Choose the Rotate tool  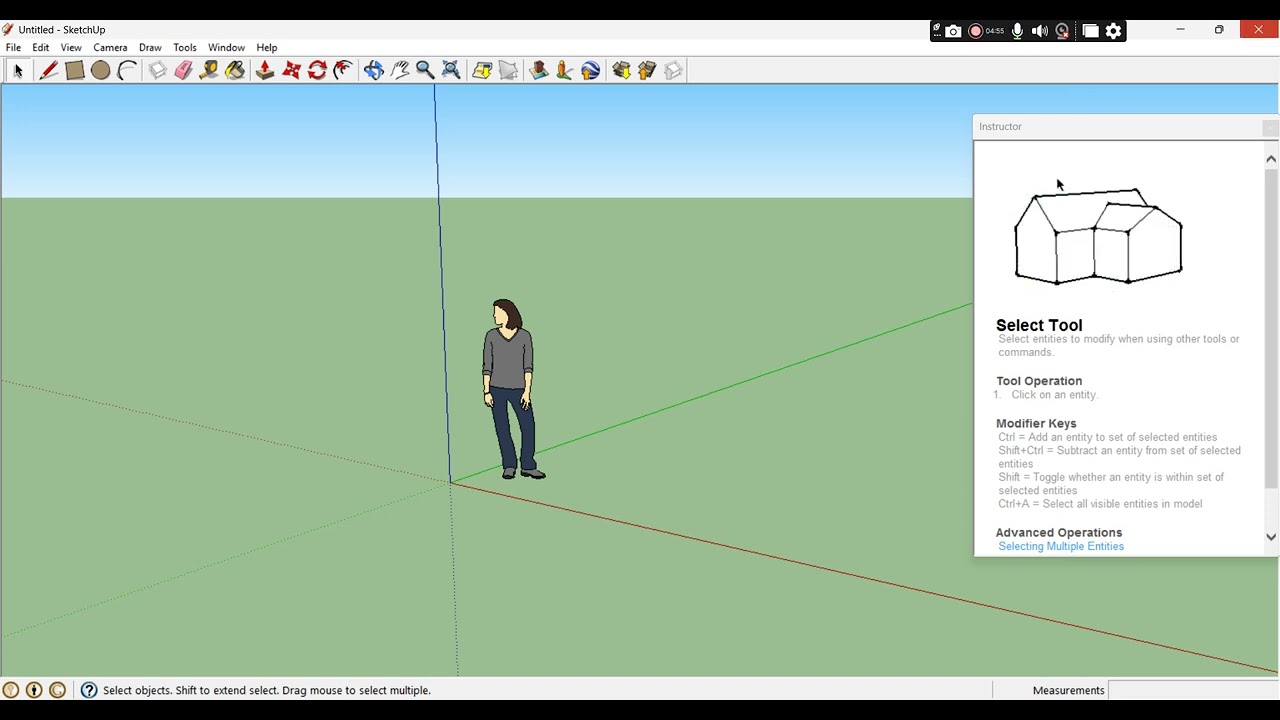317,70
